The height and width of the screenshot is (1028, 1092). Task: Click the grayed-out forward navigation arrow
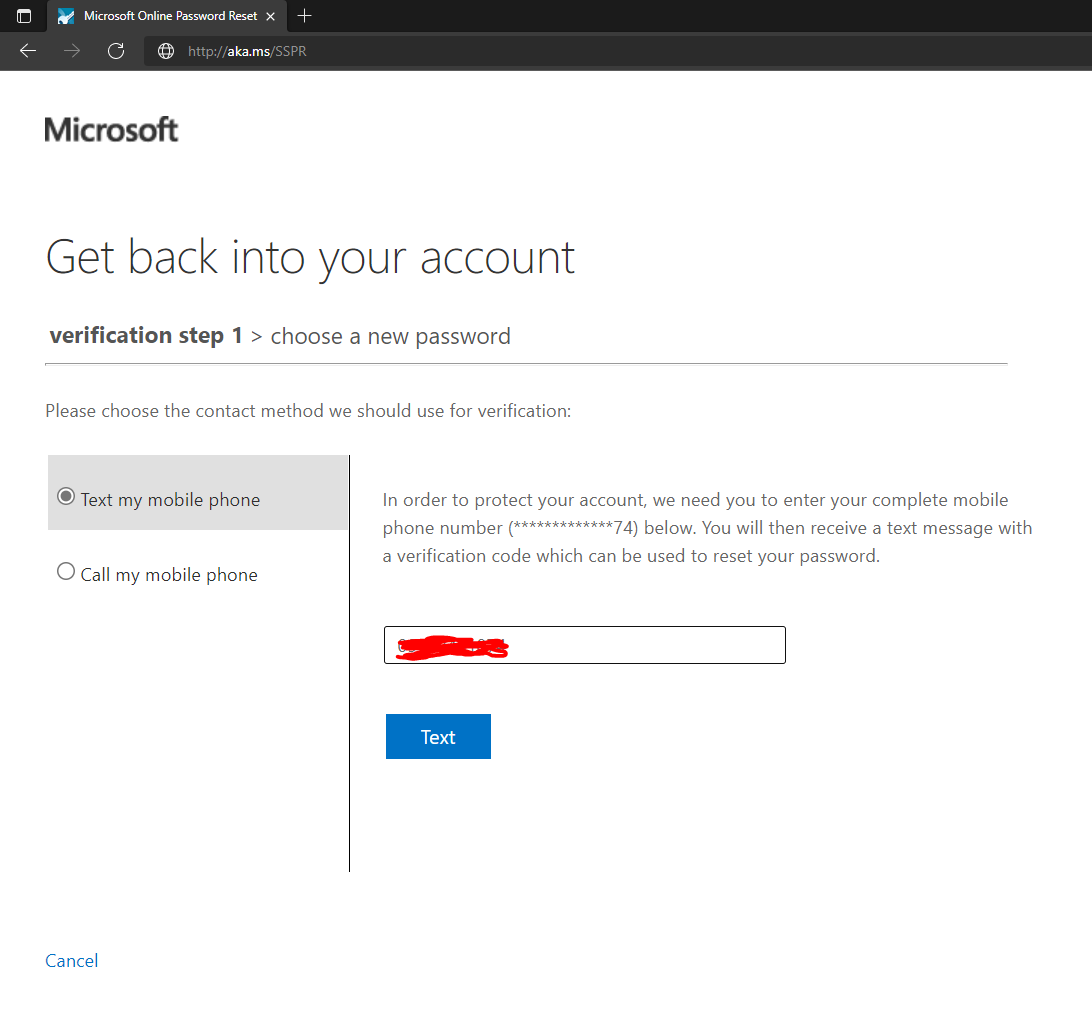coord(71,50)
